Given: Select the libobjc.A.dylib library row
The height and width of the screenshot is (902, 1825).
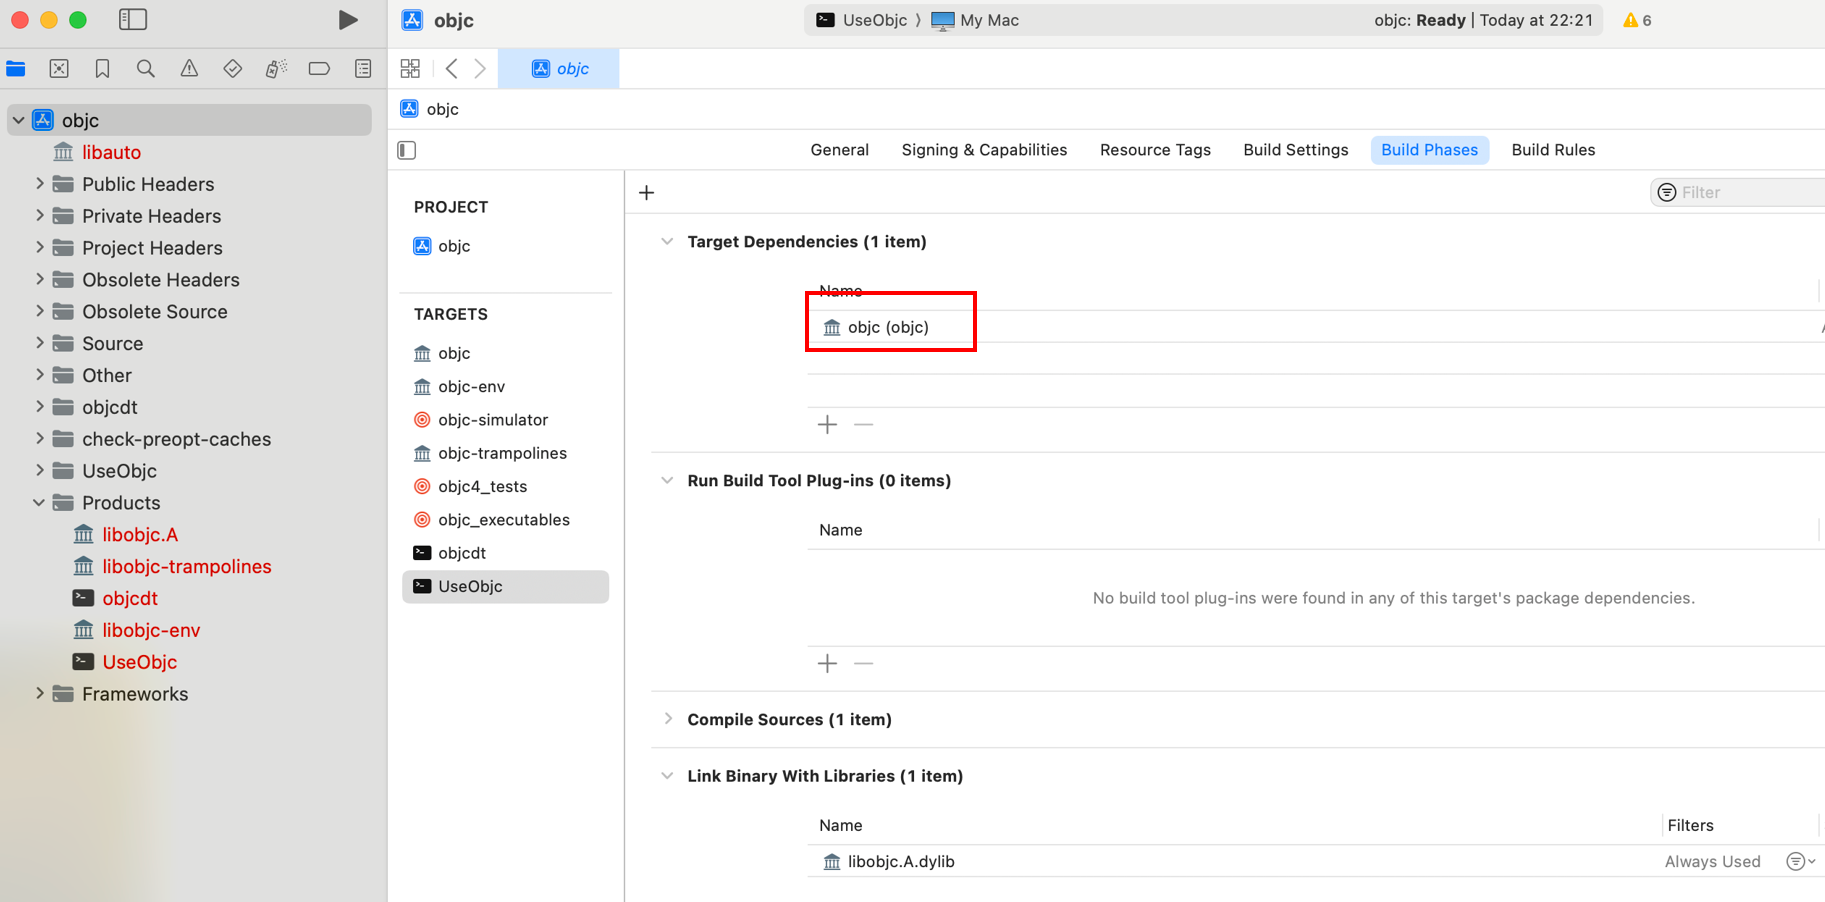Looking at the screenshot, I should pyautogui.click(x=1316, y=862).
